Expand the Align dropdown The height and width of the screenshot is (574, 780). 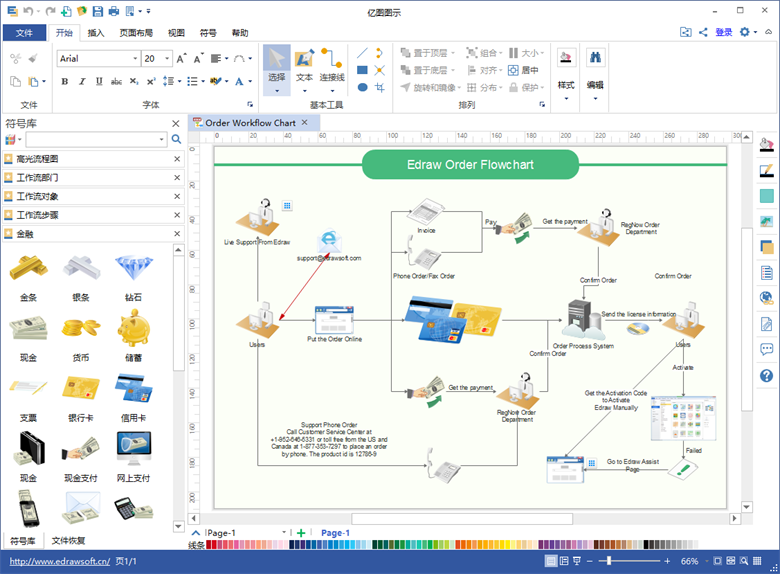(500, 70)
